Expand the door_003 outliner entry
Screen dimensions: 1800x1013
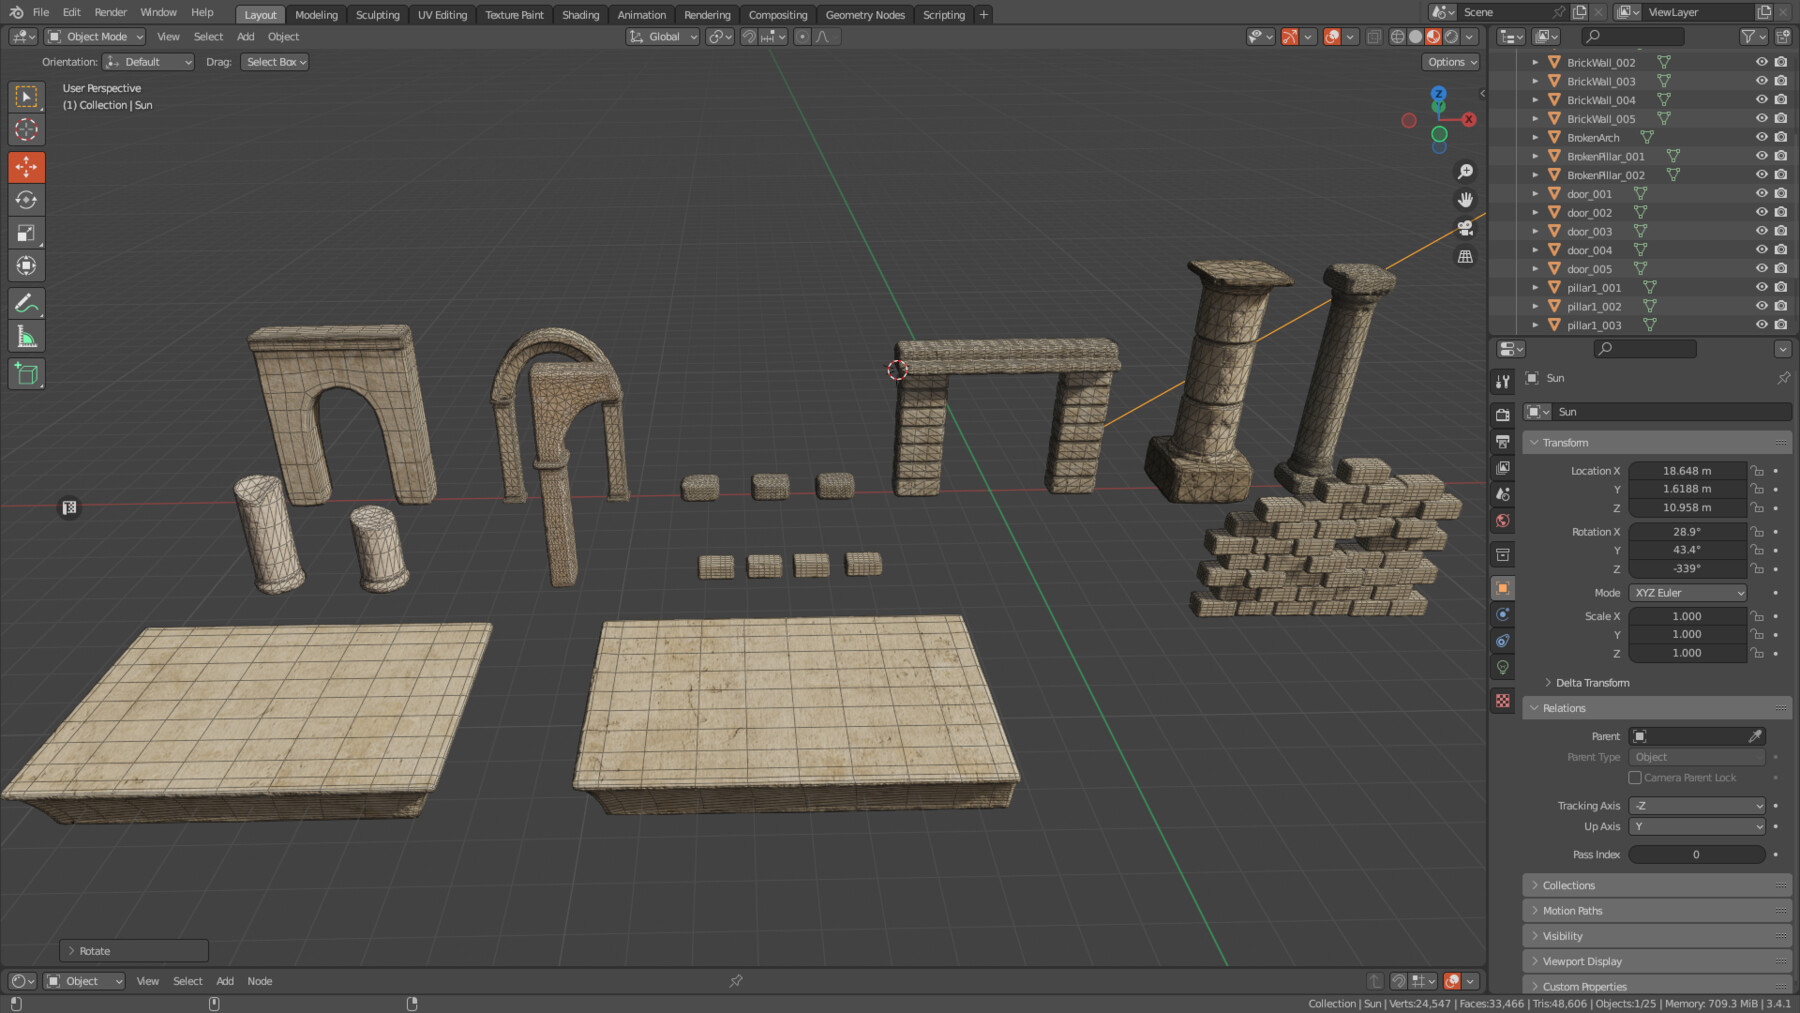coord(1535,231)
